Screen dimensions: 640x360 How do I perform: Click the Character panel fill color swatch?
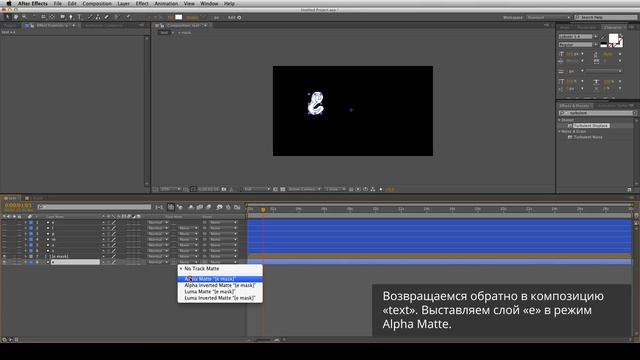point(613,38)
